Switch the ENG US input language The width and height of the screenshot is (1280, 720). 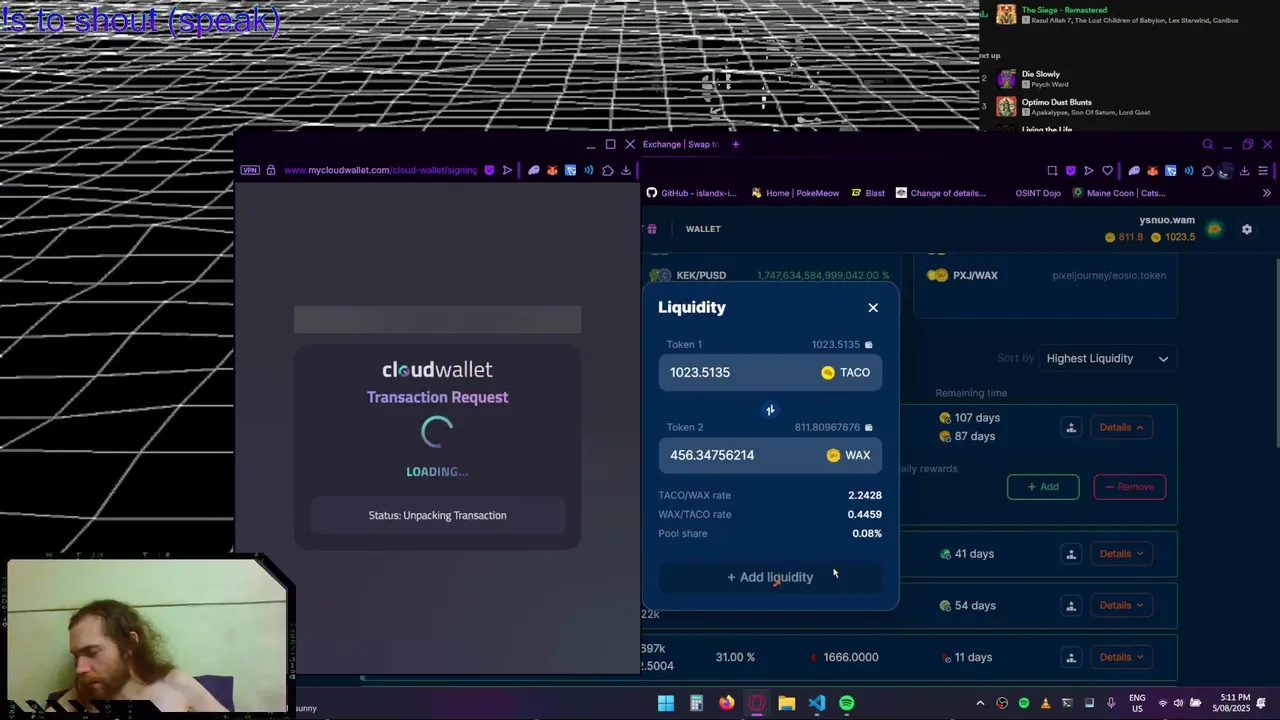click(1138, 703)
